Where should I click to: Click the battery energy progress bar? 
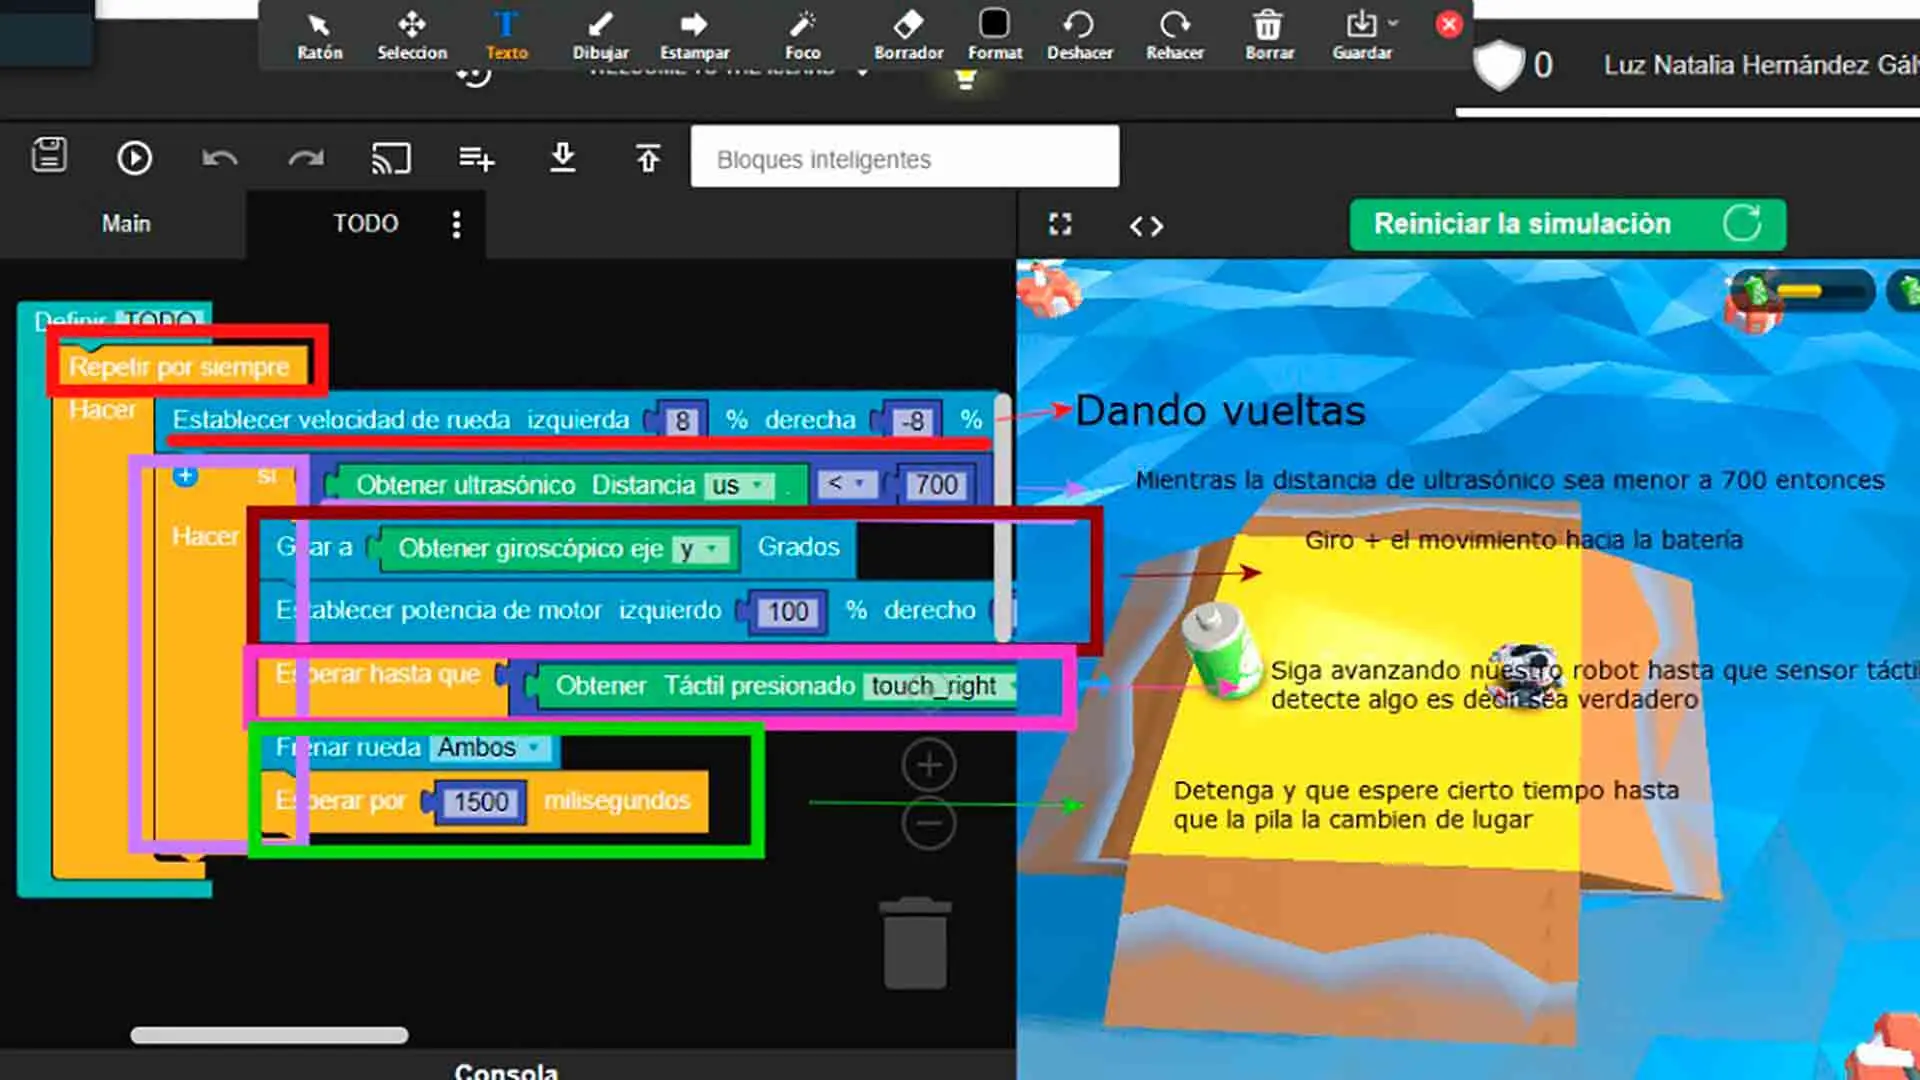1822,291
